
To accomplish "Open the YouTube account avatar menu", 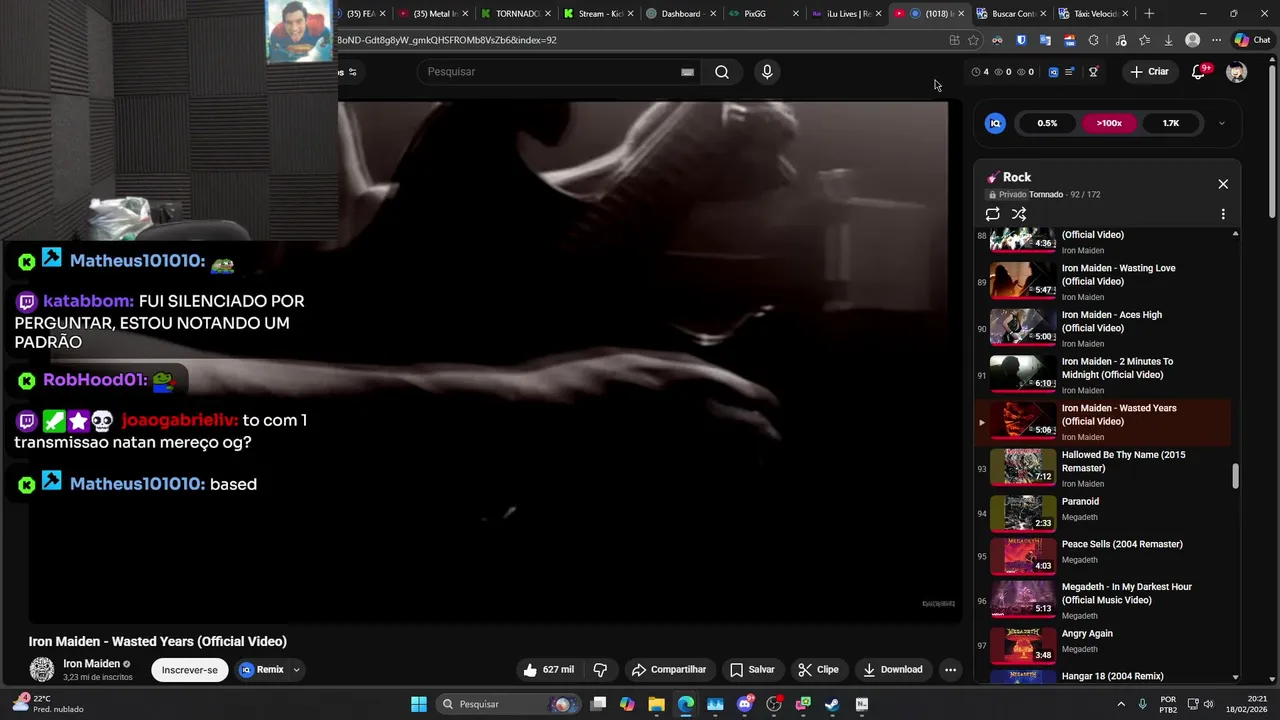I will tap(1237, 72).
